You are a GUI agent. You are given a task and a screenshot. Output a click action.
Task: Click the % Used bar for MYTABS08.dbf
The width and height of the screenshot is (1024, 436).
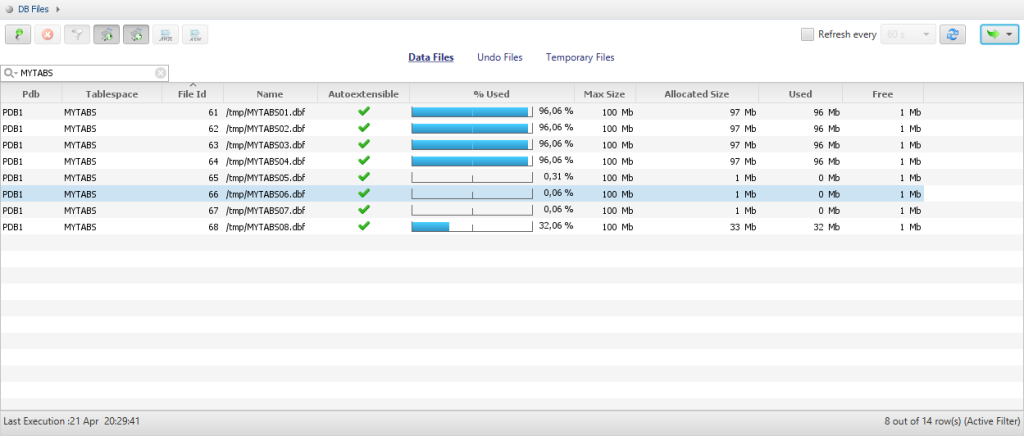tap(472, 227)
